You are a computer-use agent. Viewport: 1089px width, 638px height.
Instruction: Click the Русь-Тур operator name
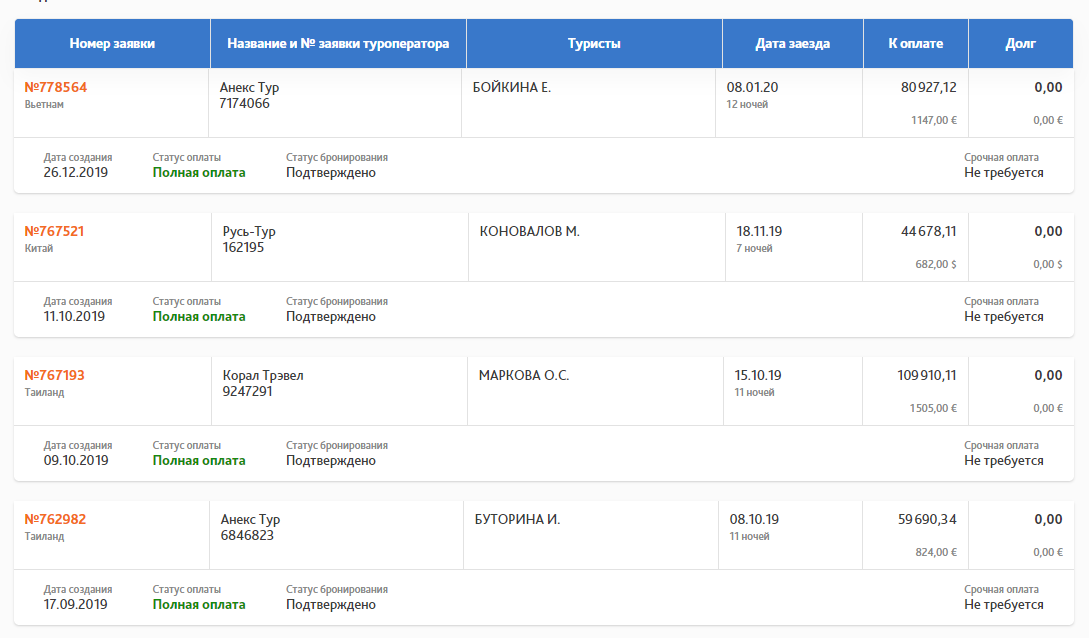(x=249, y=231)
